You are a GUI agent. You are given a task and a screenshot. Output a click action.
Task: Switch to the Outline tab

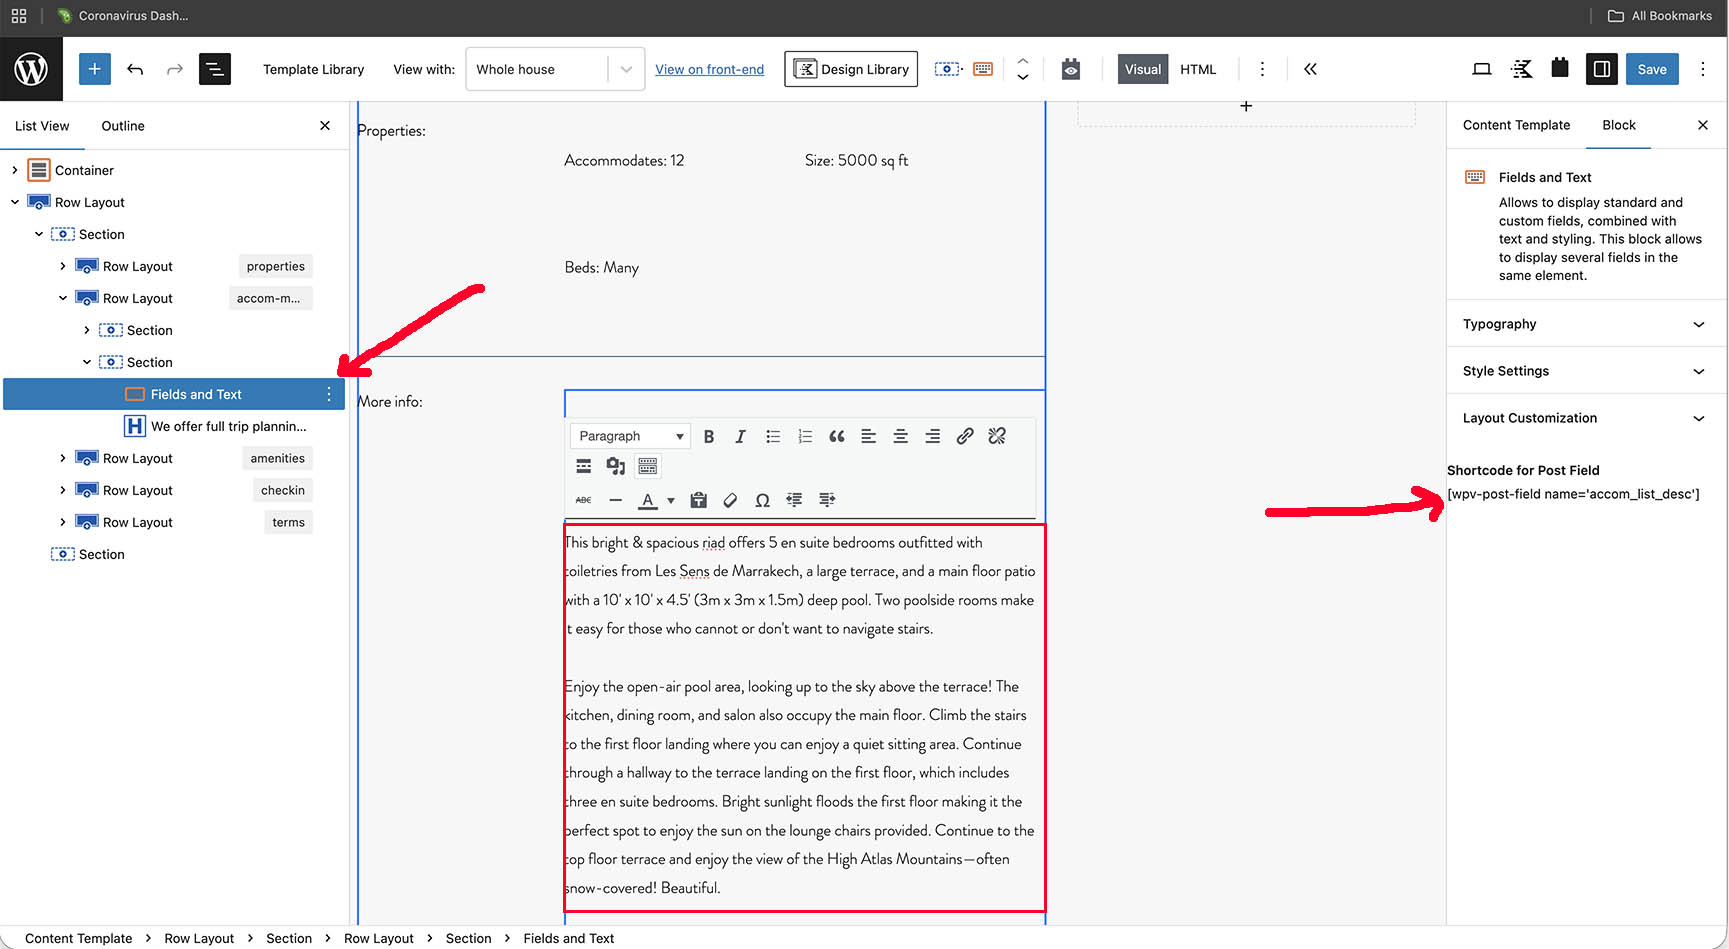[x=123, y=126]
